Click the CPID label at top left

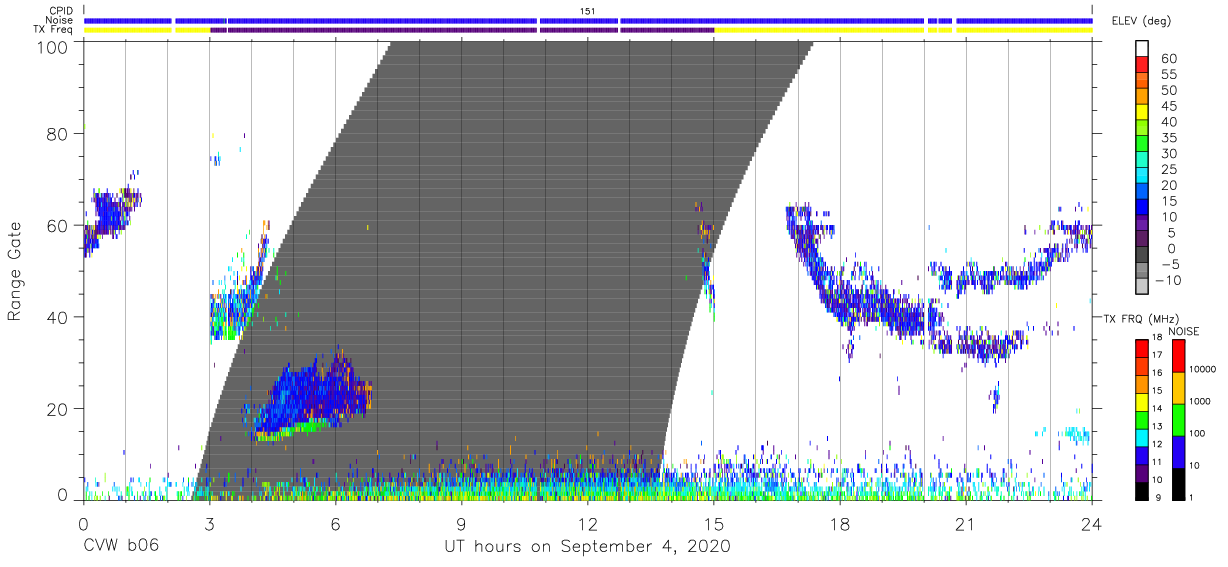[60, 10]
